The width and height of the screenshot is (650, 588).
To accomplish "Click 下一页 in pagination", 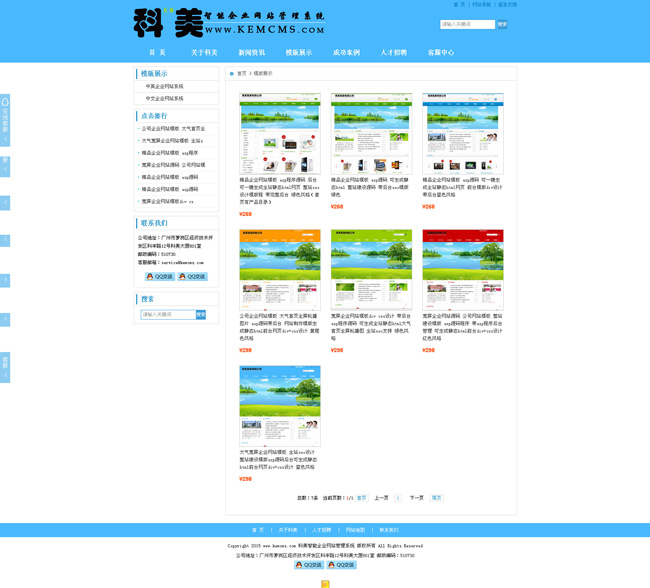I will 417,498.
